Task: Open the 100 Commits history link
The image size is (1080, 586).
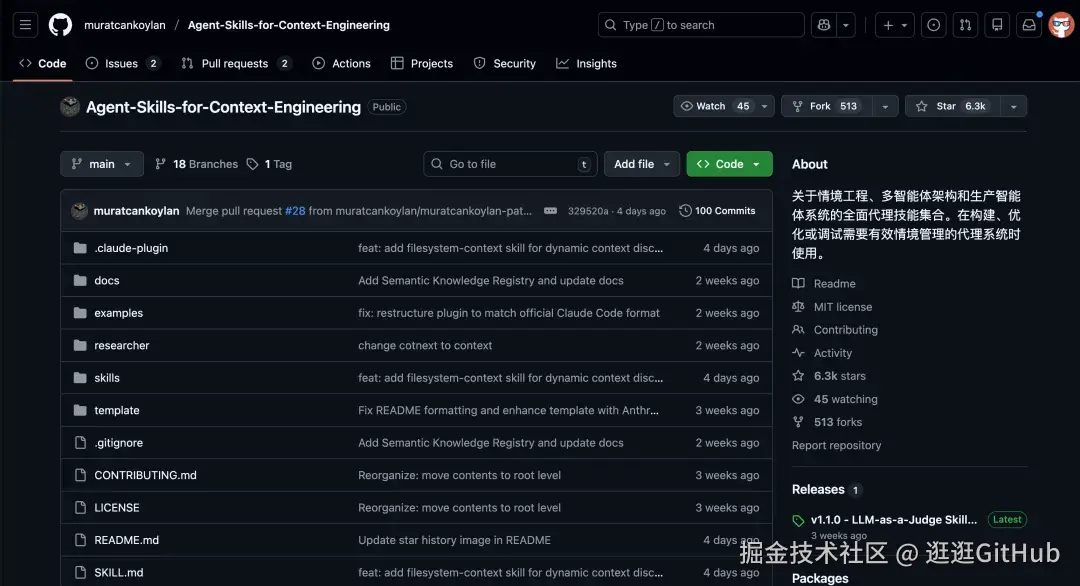Action: point(717,211)
